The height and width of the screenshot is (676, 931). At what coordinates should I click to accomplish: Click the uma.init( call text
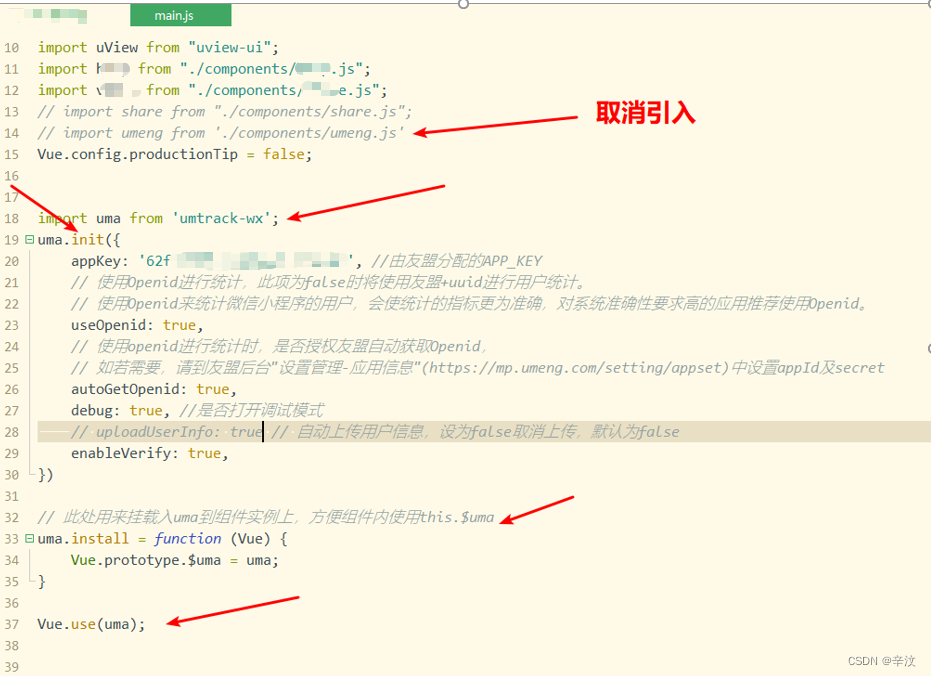tap(79, 240)
